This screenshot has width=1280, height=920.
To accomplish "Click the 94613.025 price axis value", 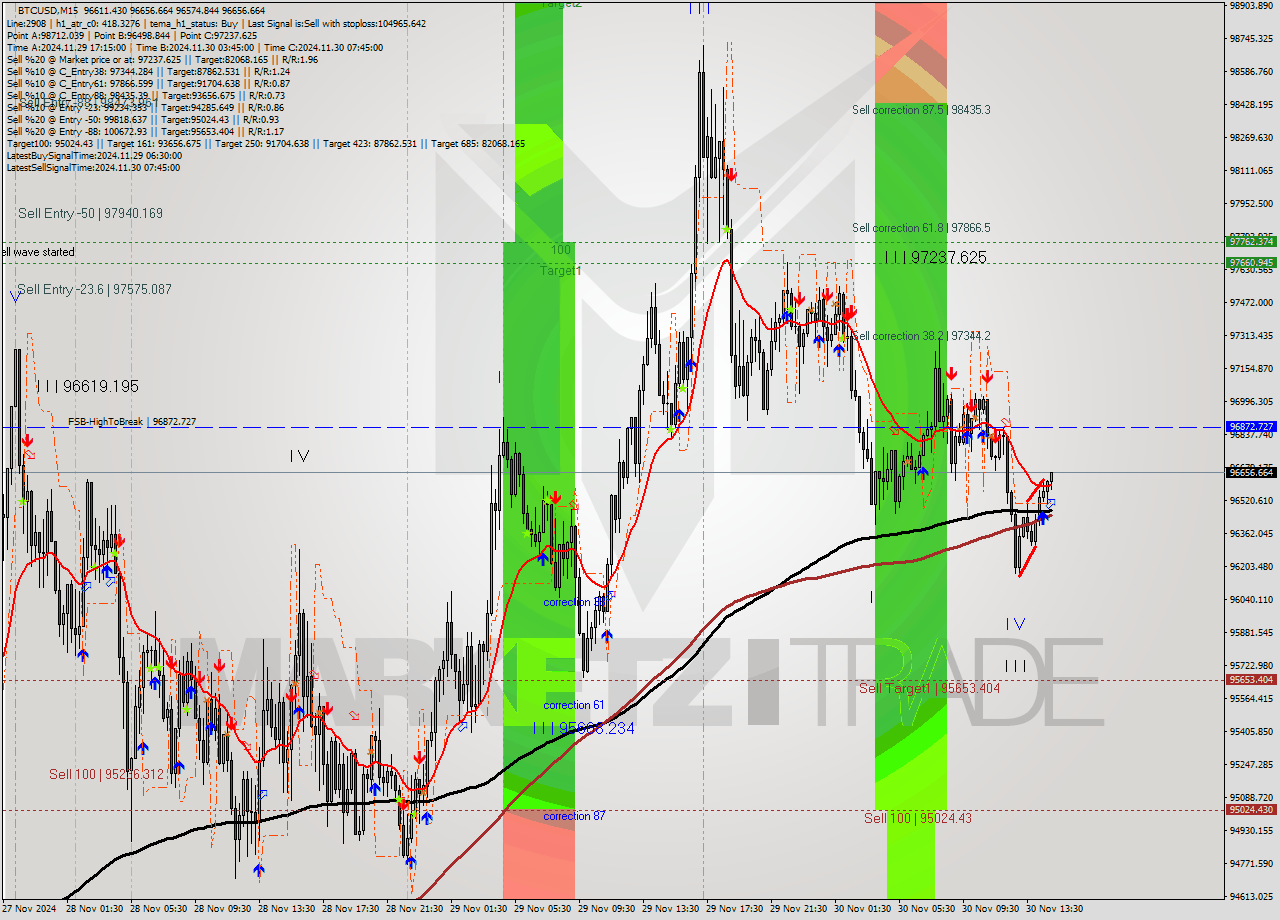I will coord(1252,896).
